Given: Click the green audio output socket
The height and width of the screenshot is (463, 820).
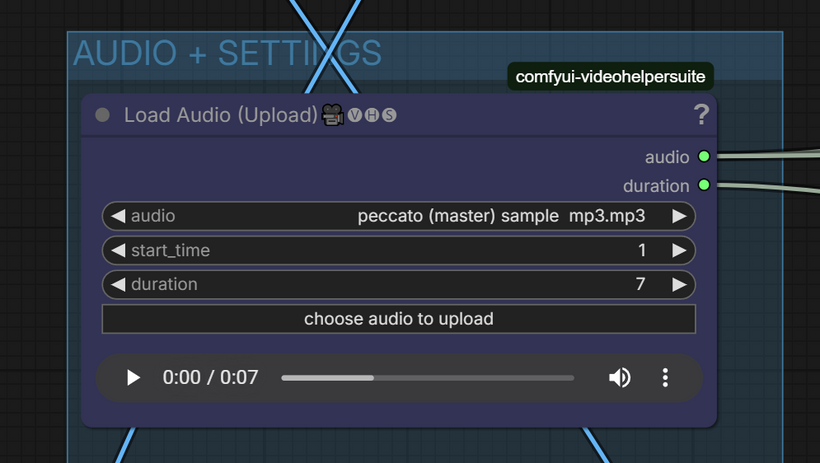Looking at the screenshot, I should pos(704,157).
